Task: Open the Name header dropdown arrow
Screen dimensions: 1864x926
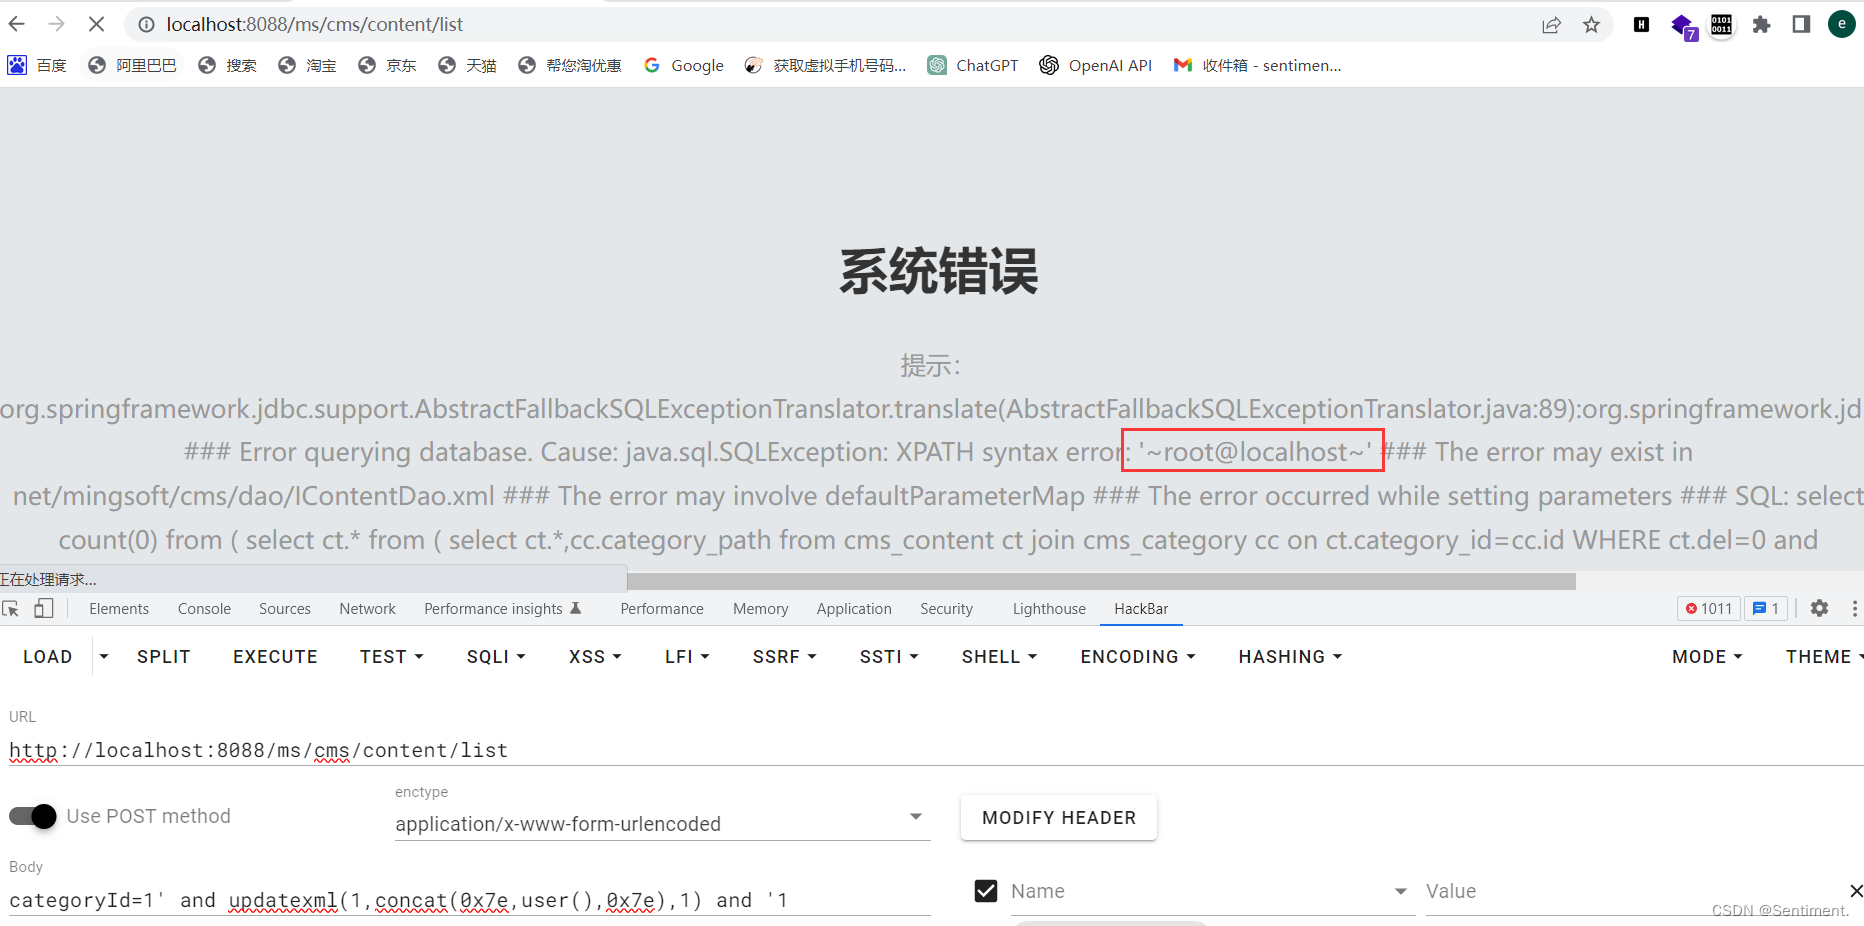Action: tap(1400, 890)
